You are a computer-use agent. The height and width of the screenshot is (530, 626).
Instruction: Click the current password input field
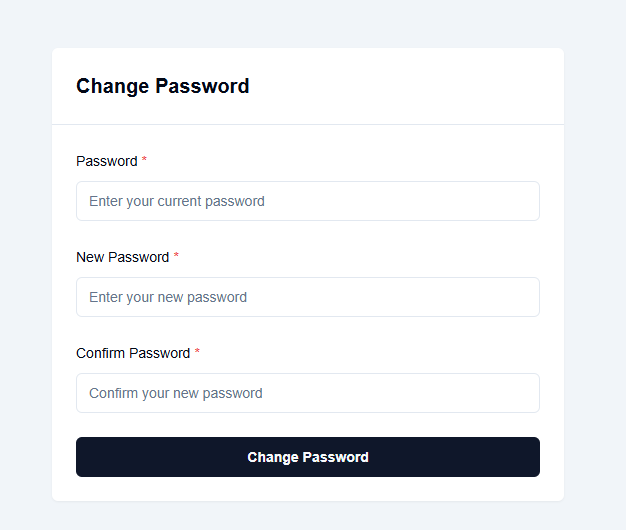[400, 201]
